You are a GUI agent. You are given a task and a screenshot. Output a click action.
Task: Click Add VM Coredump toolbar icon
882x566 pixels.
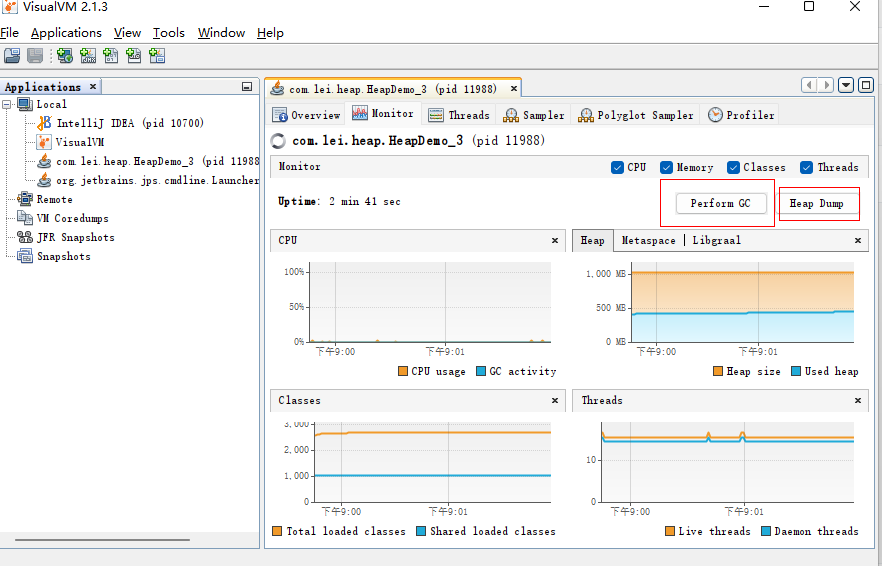111,56
